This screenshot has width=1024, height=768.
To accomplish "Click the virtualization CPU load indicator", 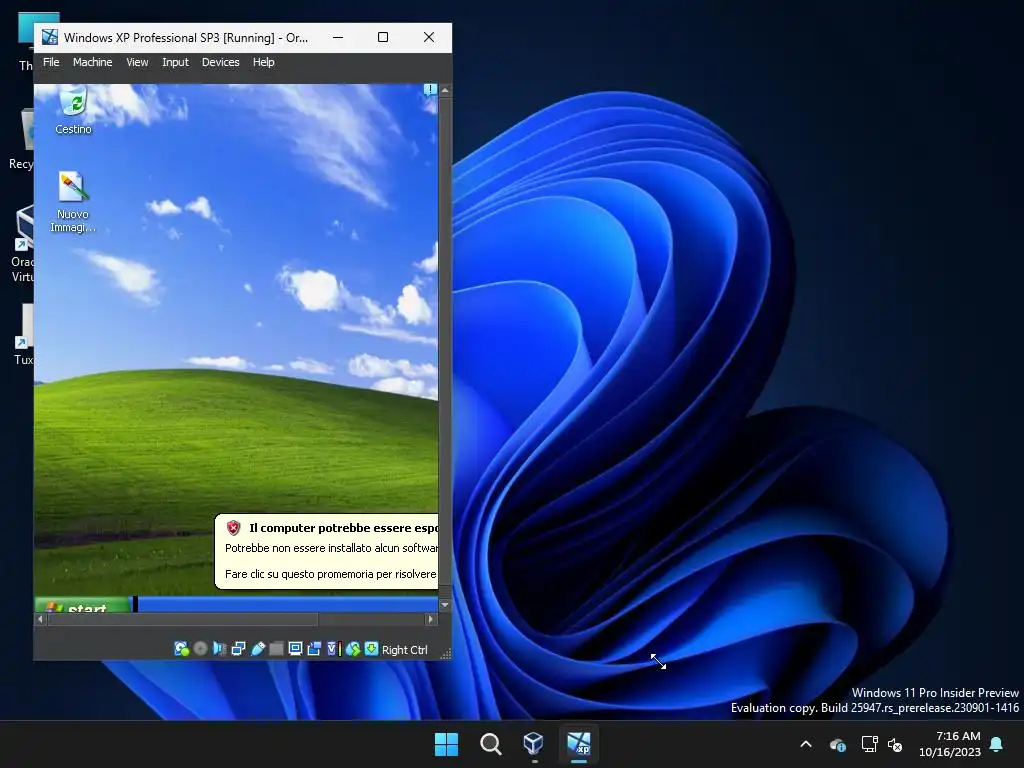I will click(x=334, y=648).
